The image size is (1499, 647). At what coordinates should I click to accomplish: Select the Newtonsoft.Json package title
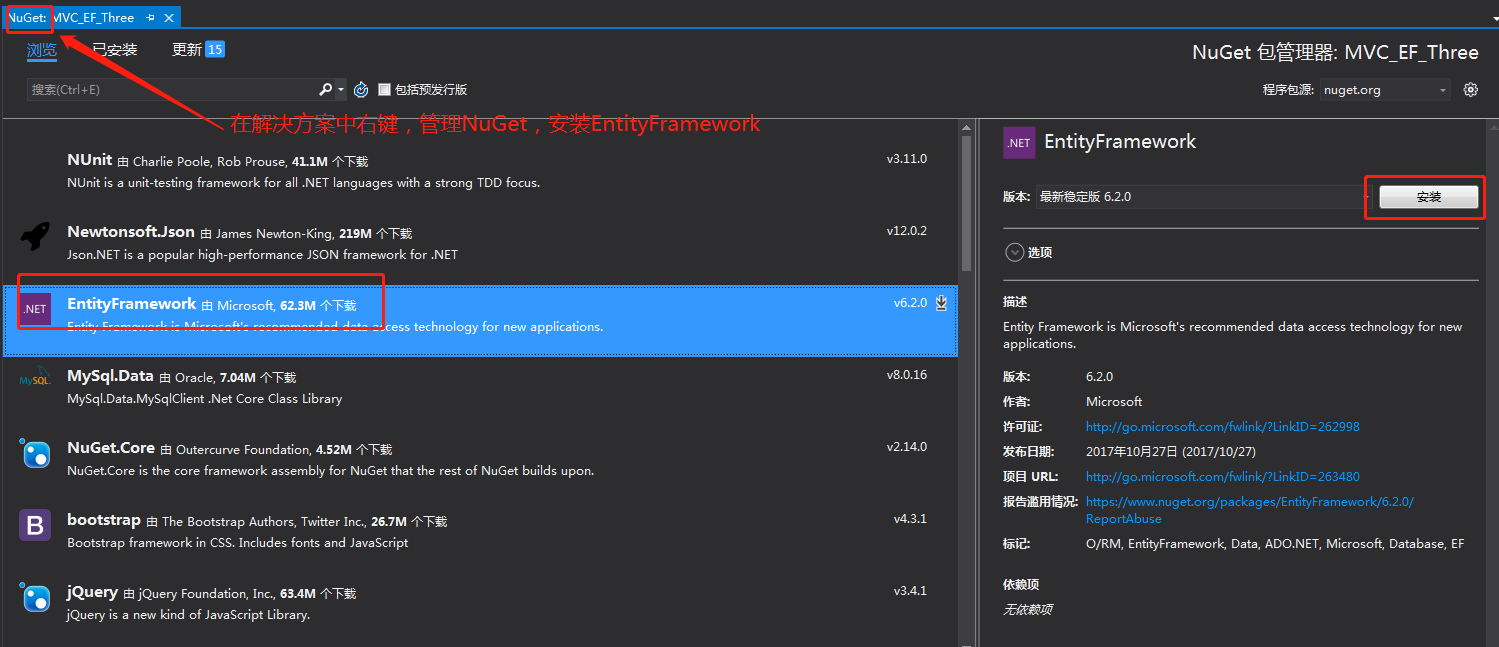coord(131,232)
